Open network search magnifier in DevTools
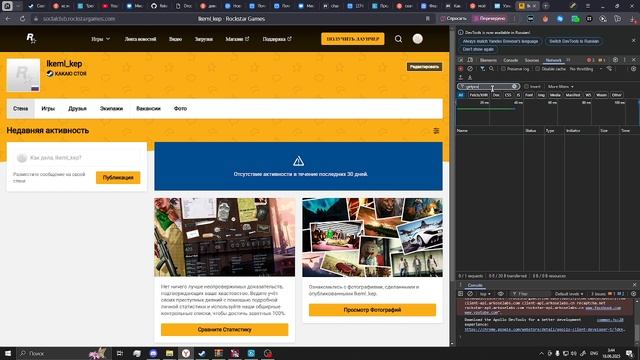Image resolution: width=640 pixels, height=360 pixels. [491, 69]
